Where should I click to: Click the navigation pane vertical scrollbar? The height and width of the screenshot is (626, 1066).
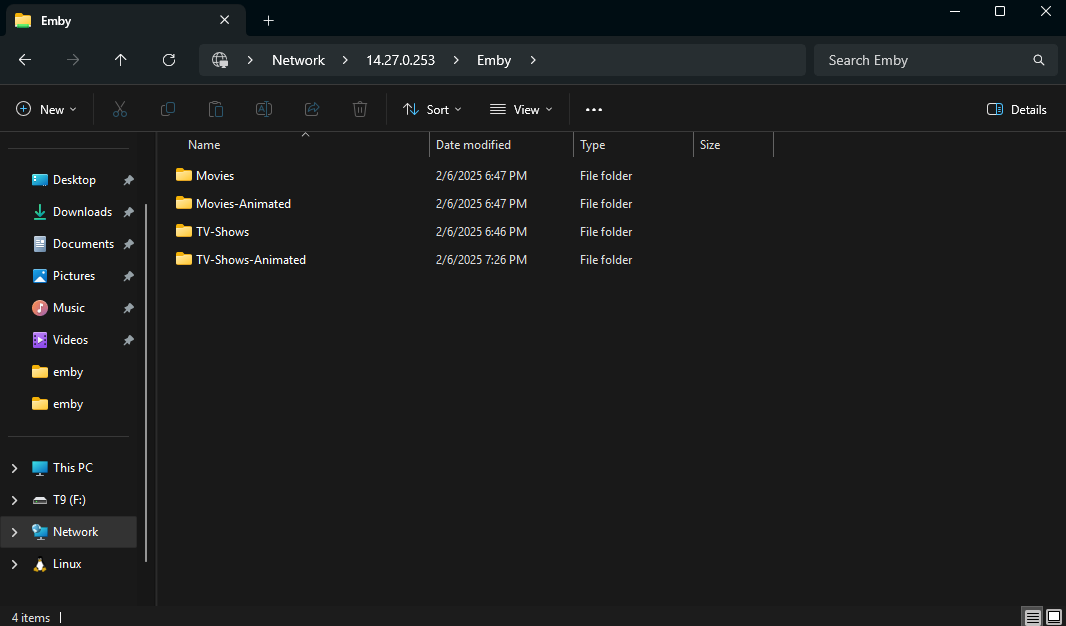(146, 381)
